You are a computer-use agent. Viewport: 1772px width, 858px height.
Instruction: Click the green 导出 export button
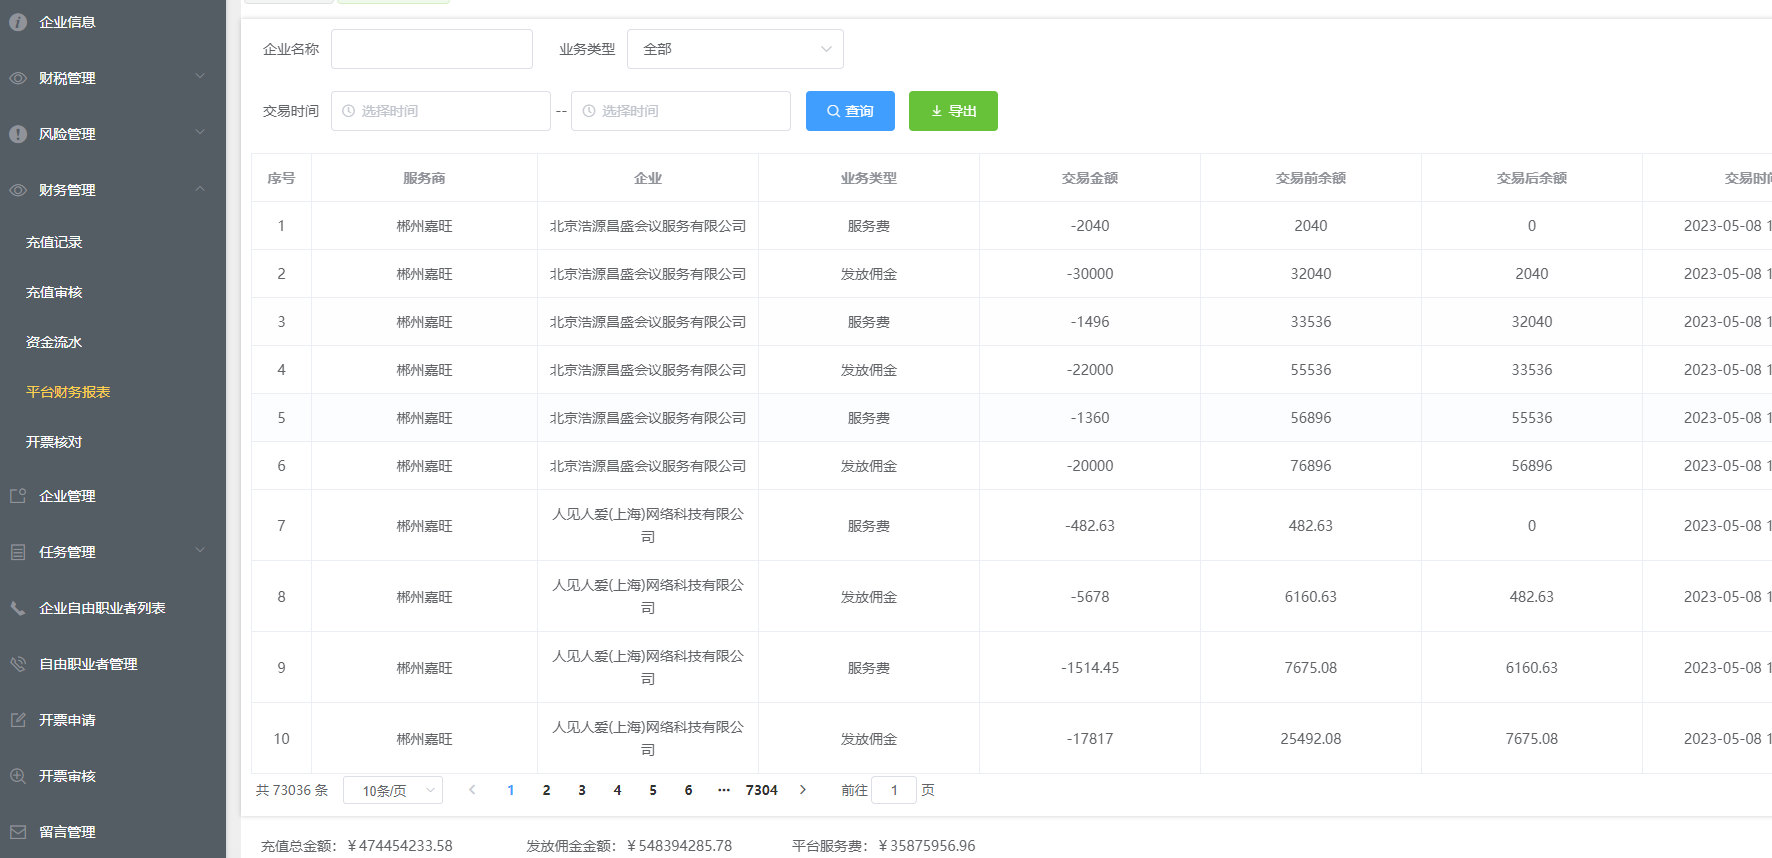953,111
